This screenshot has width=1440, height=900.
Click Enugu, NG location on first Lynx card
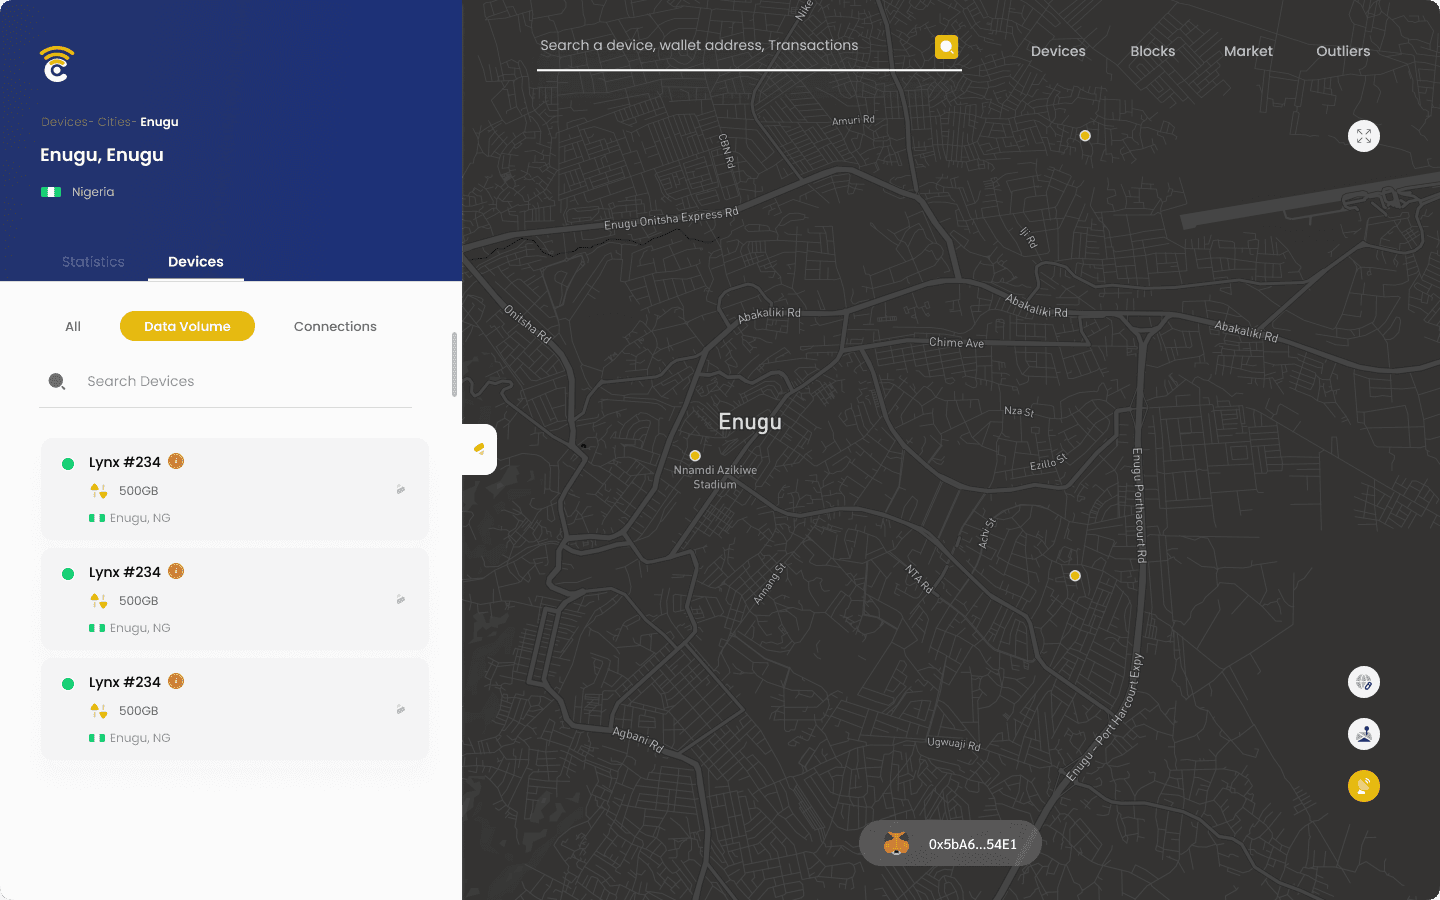click(x=140, y=518)
